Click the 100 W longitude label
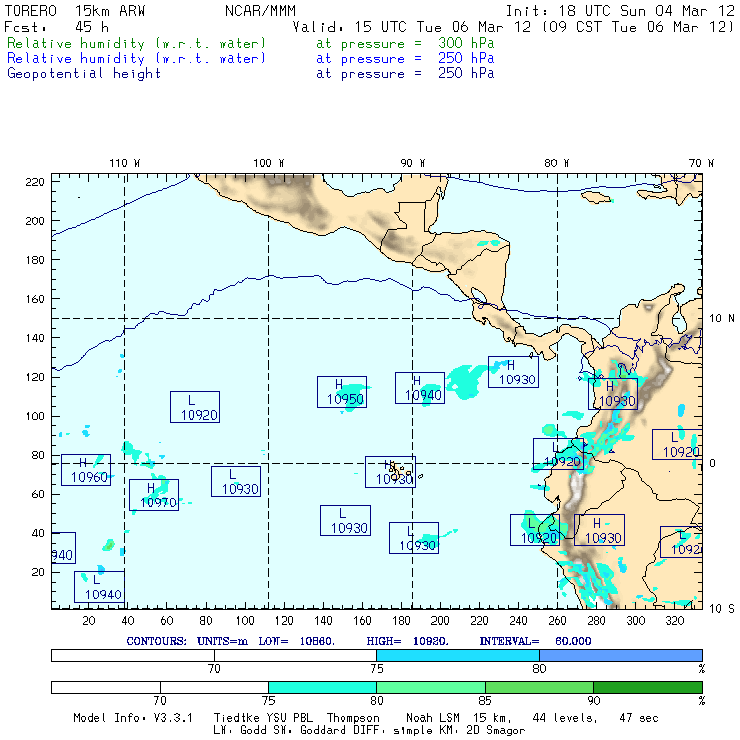This screenshot has width=740, height=740. (x=269, y=163)
